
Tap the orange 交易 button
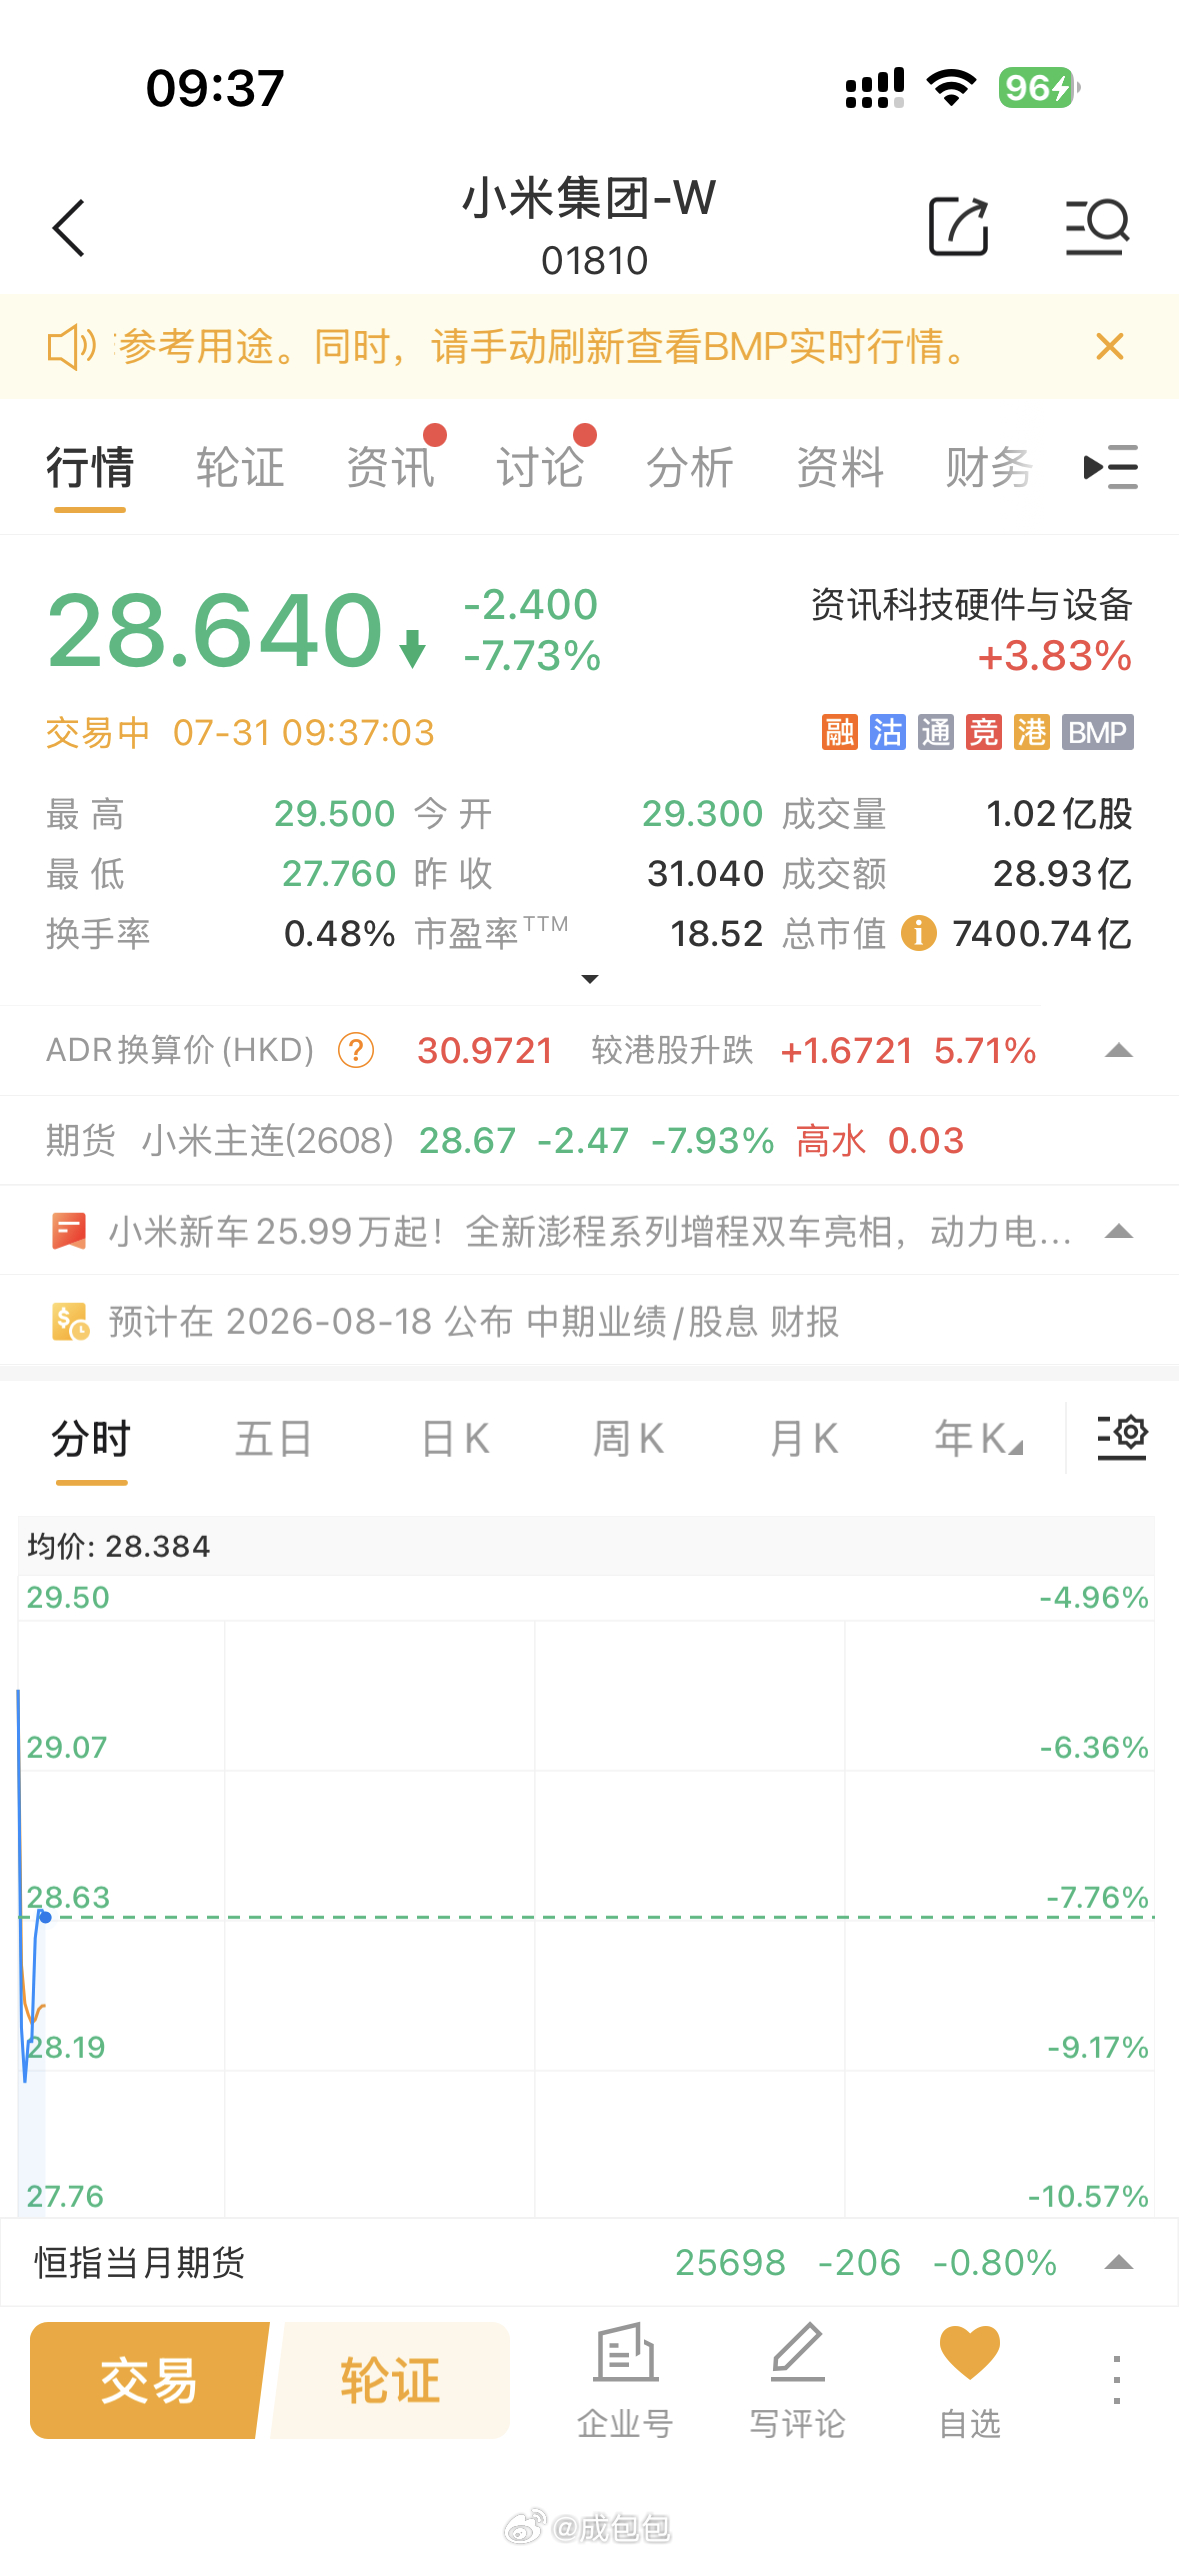(149, 2380)
